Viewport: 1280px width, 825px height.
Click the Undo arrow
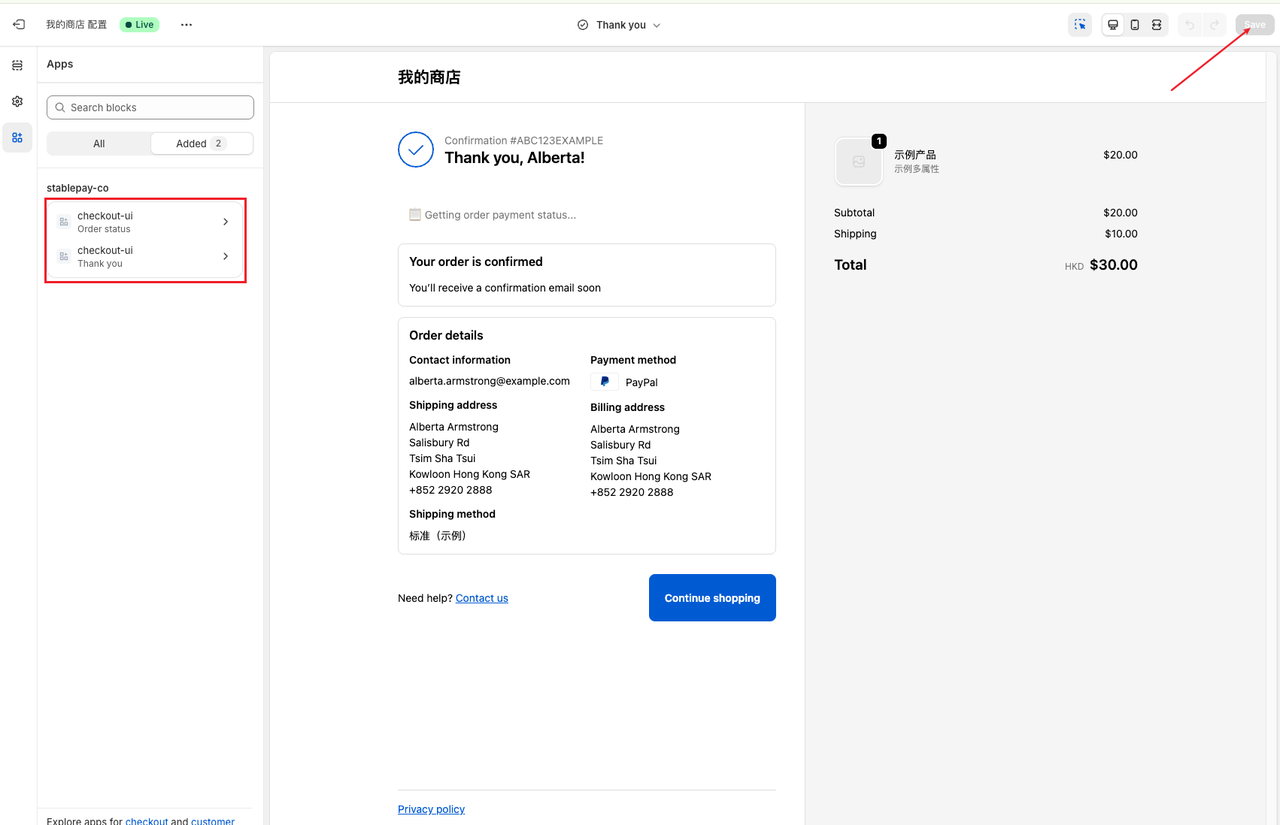(x=1190, y=24)
